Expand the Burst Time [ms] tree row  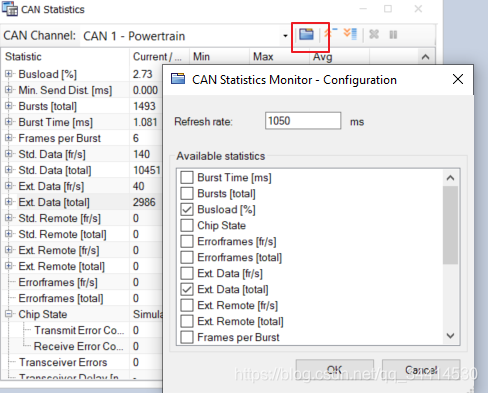tap(9, 122)
